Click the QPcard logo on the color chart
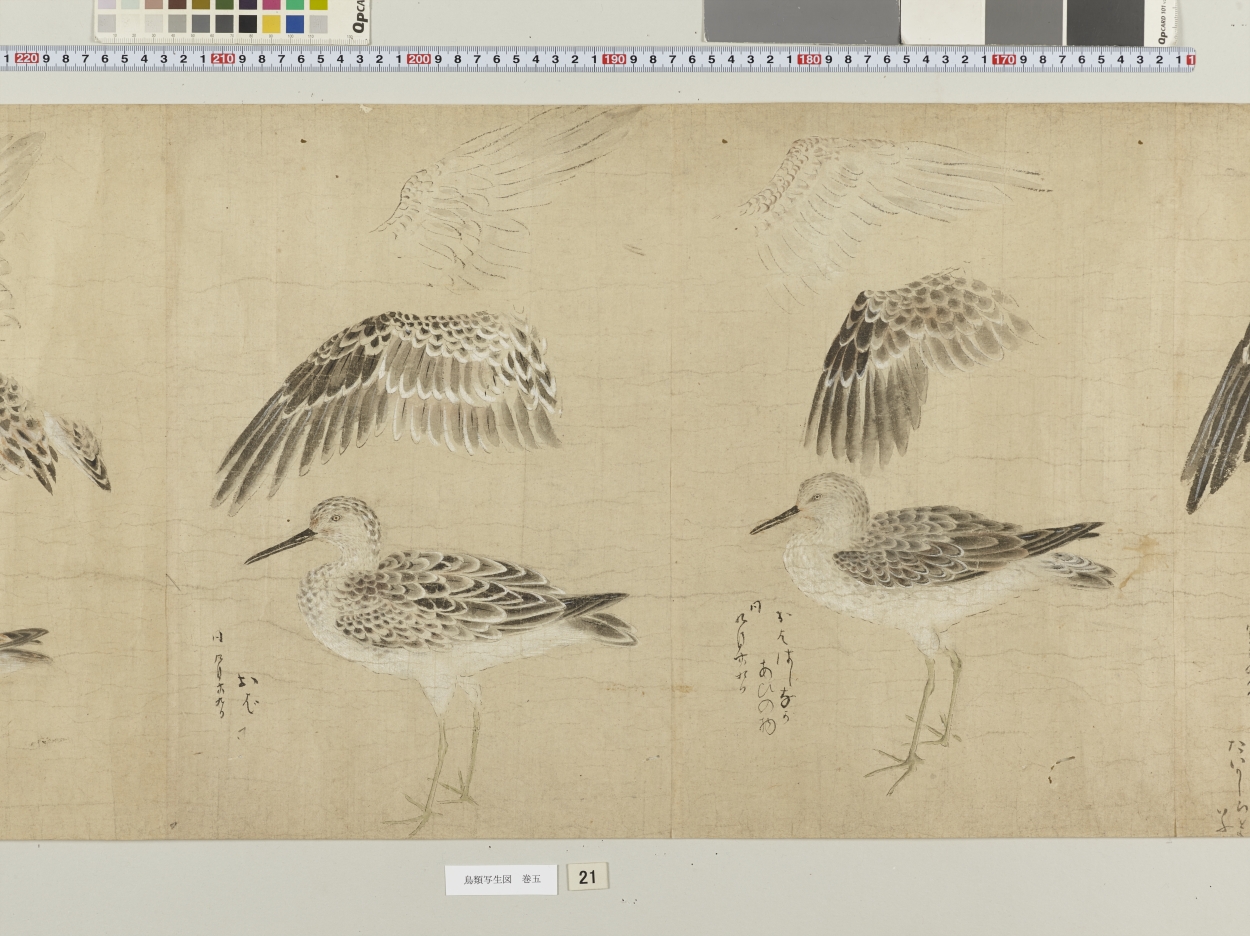 (359, 18)
